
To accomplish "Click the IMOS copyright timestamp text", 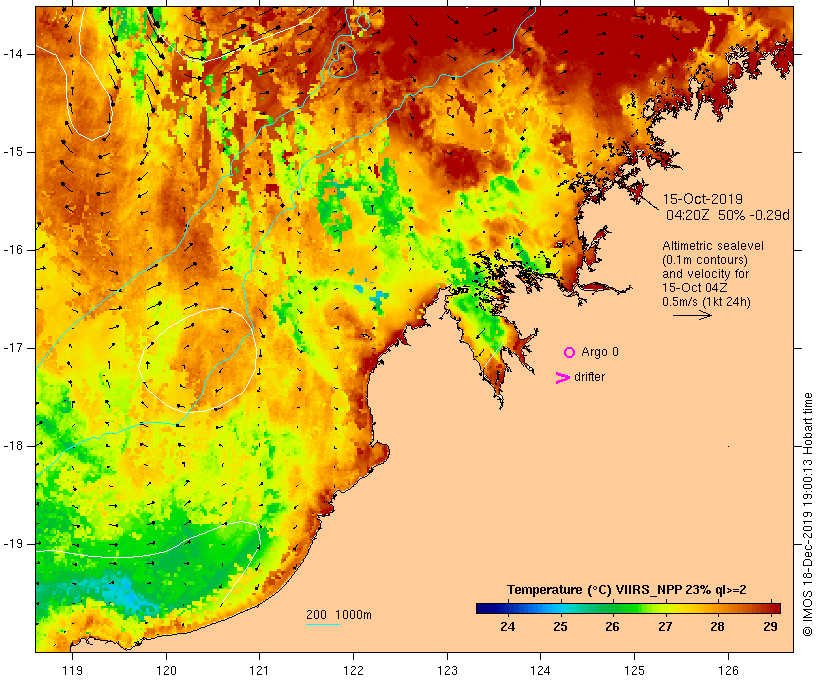I will point(807,515).
